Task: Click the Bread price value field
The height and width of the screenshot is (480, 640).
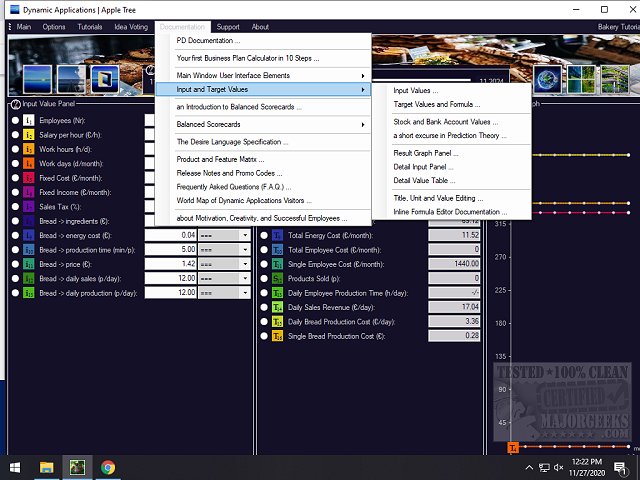Action: [x=171, y=264]
